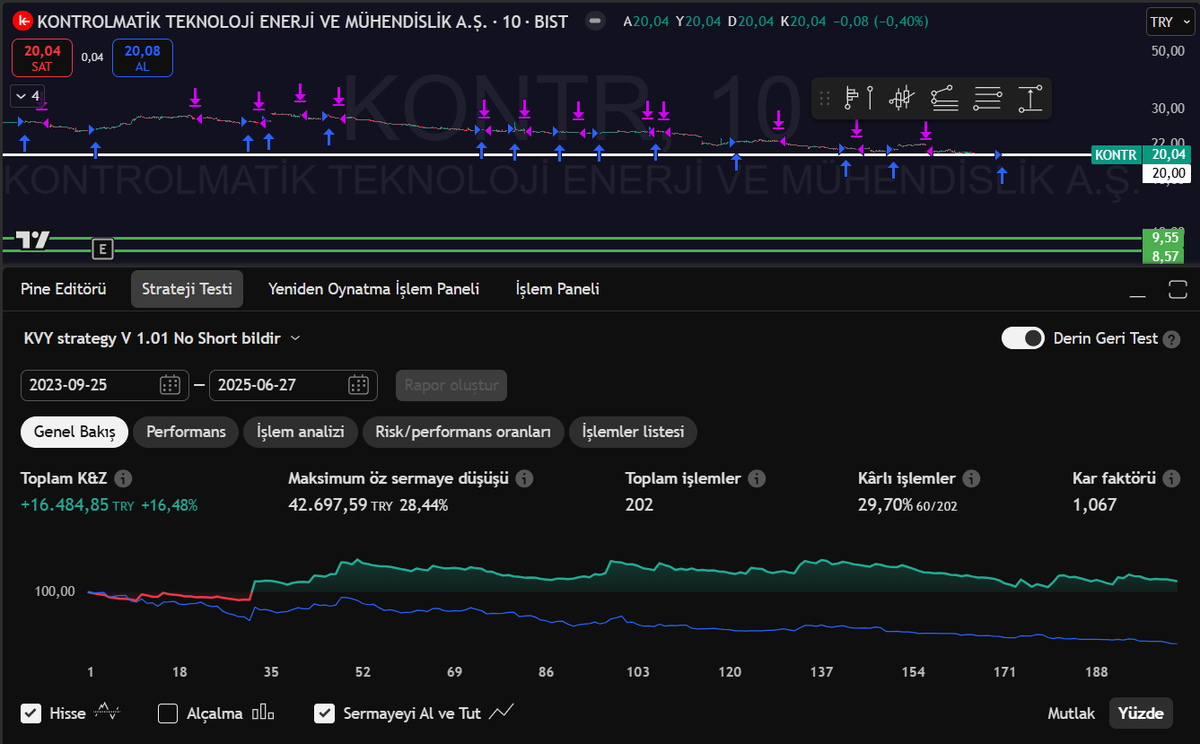Open Yeniden Oynatma İşlem Paneli tab

click(374, 289)
